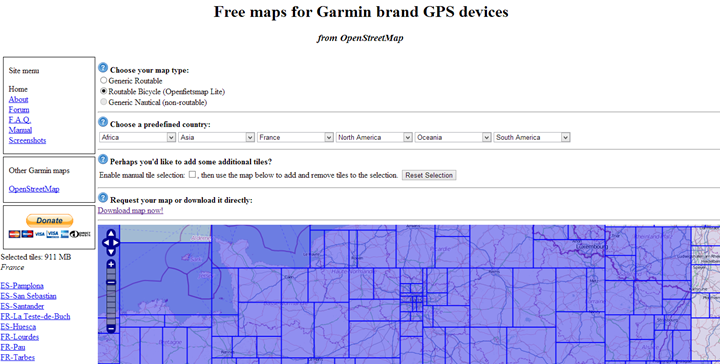Viewport: 720px width, 364px height.
Task: Pan the map upward with arrow
Action: pyautogui.click(x=111, y=234)
